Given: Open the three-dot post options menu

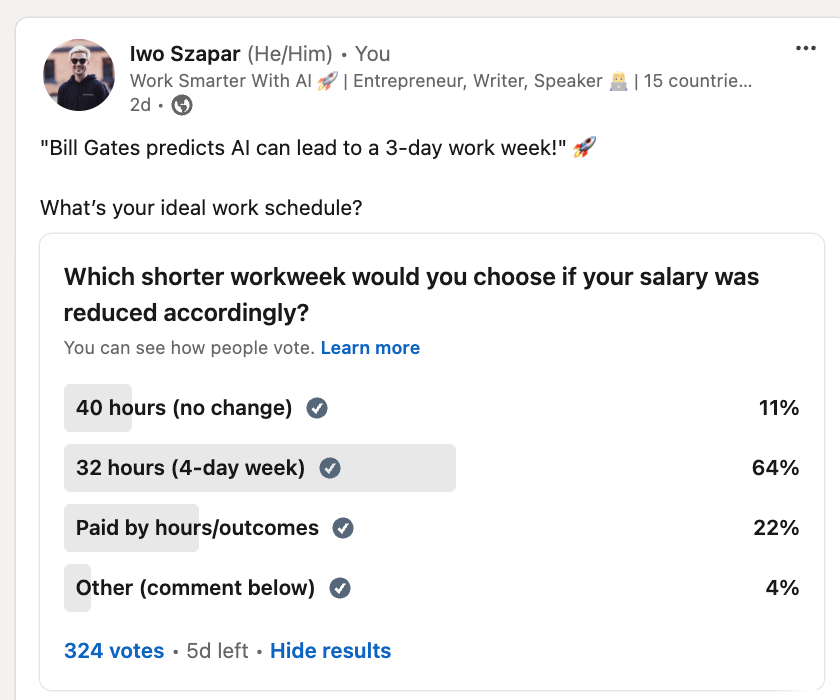Looking at the screenshot, I should coord(805,48).
